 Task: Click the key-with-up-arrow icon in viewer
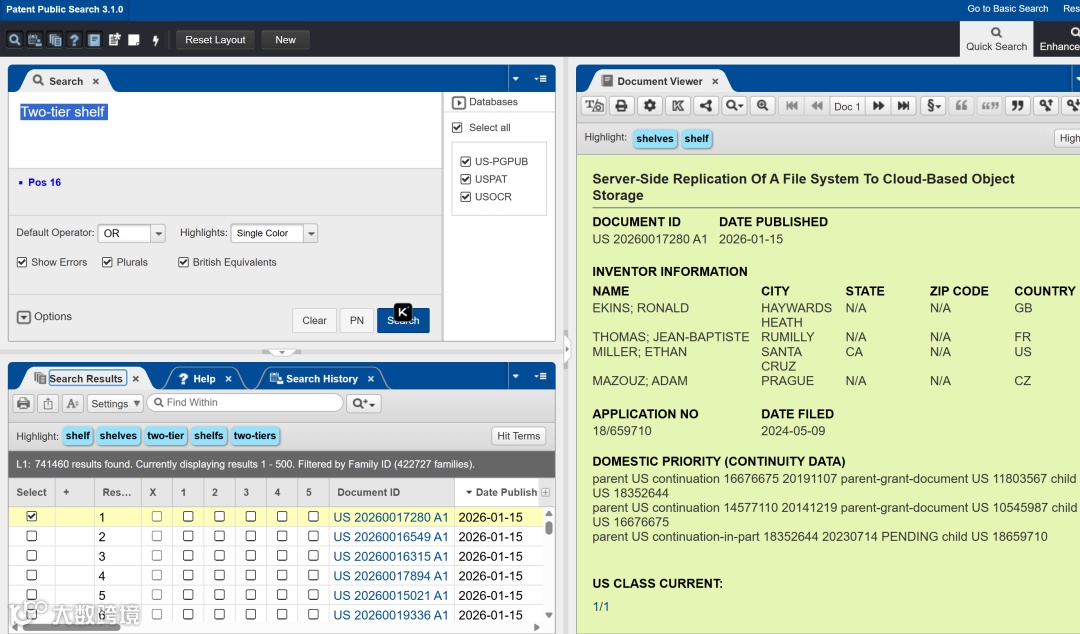1046,105
